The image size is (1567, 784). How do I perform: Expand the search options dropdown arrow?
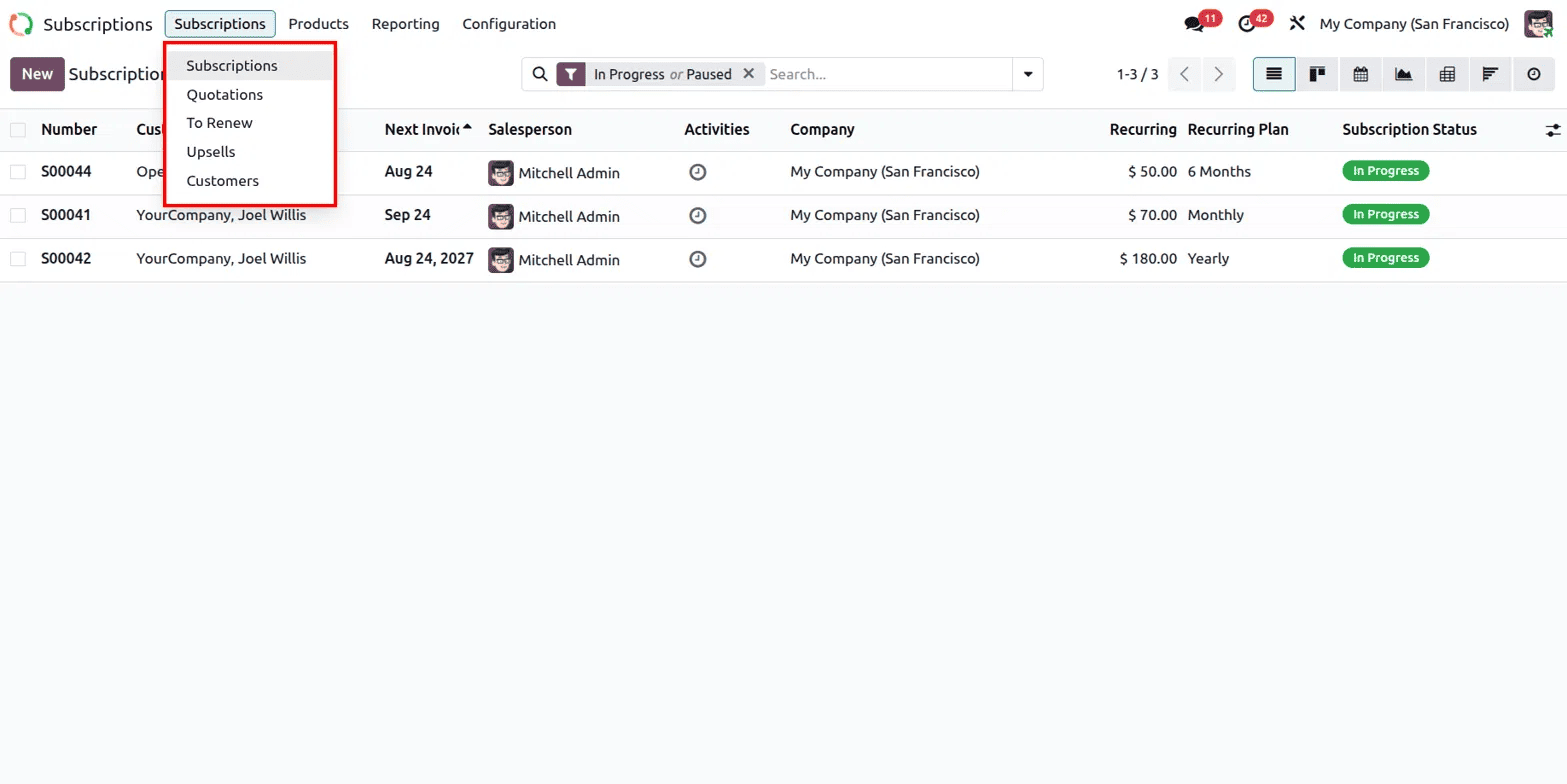pos(1028,74)
